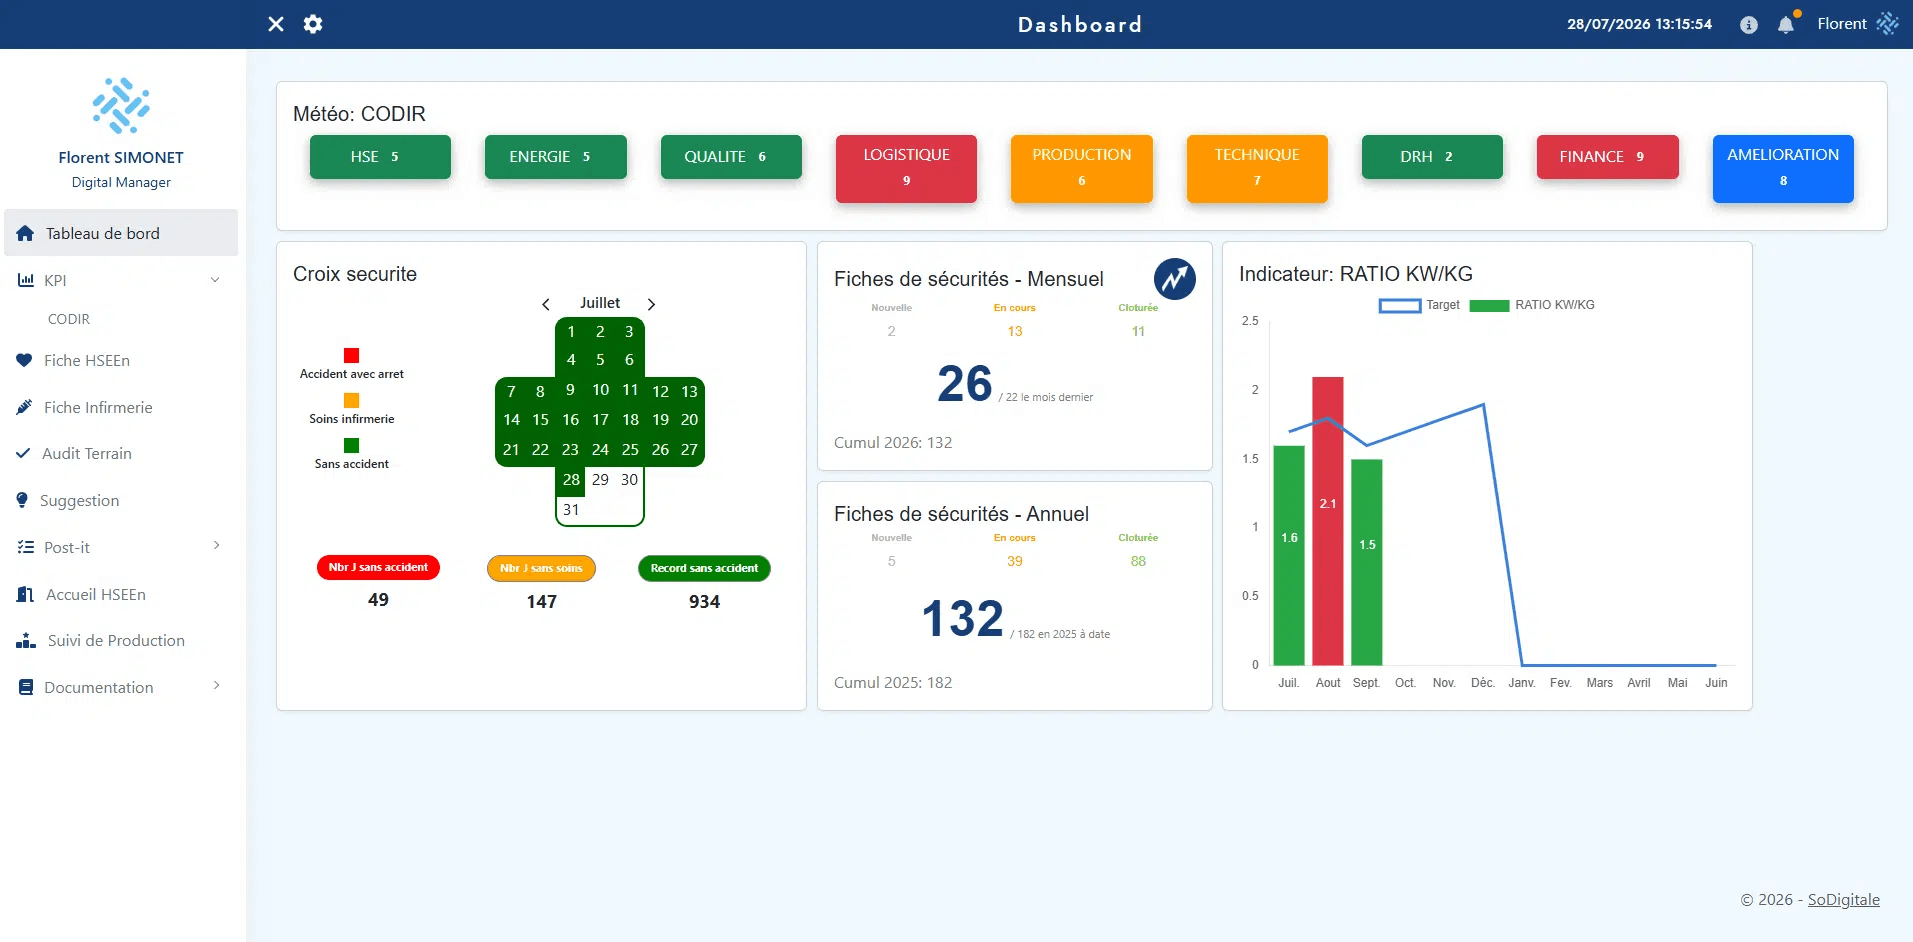Click the home icon beside Tableau de bord
This screenshot has width=1913, height=942.
[x=25, y=233]
